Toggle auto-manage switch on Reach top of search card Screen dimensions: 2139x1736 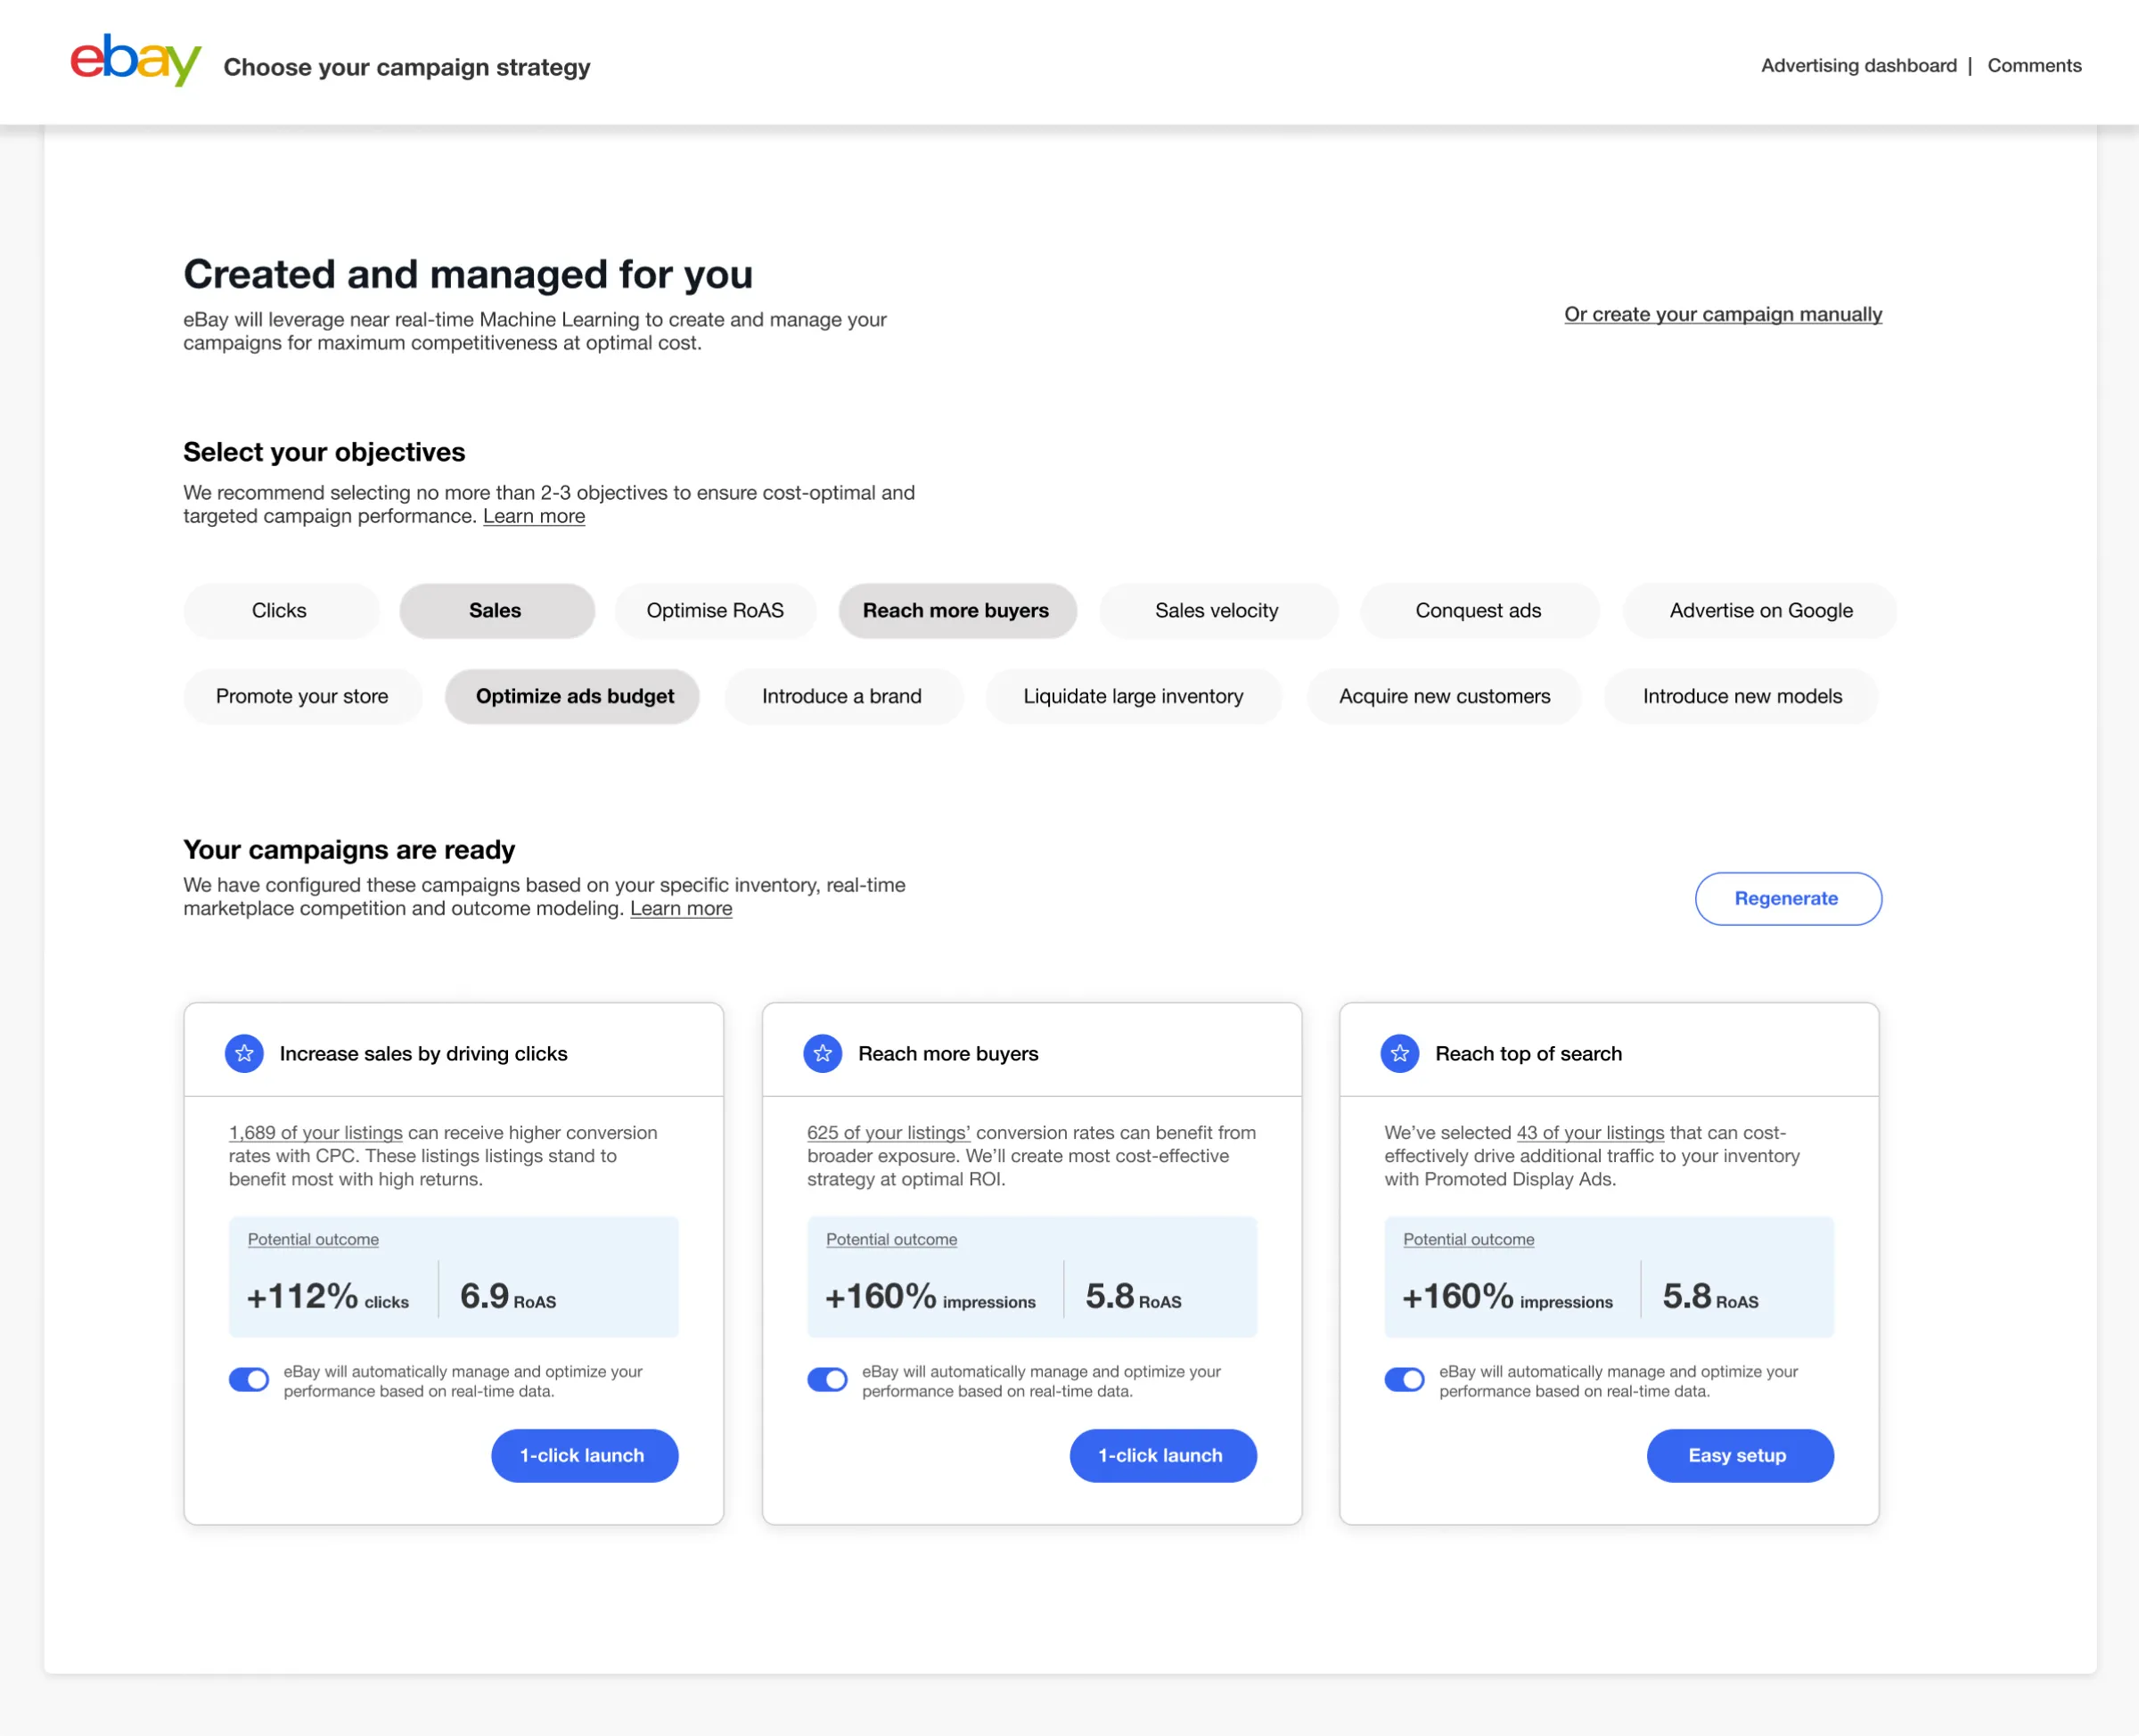[1405, 1380]
